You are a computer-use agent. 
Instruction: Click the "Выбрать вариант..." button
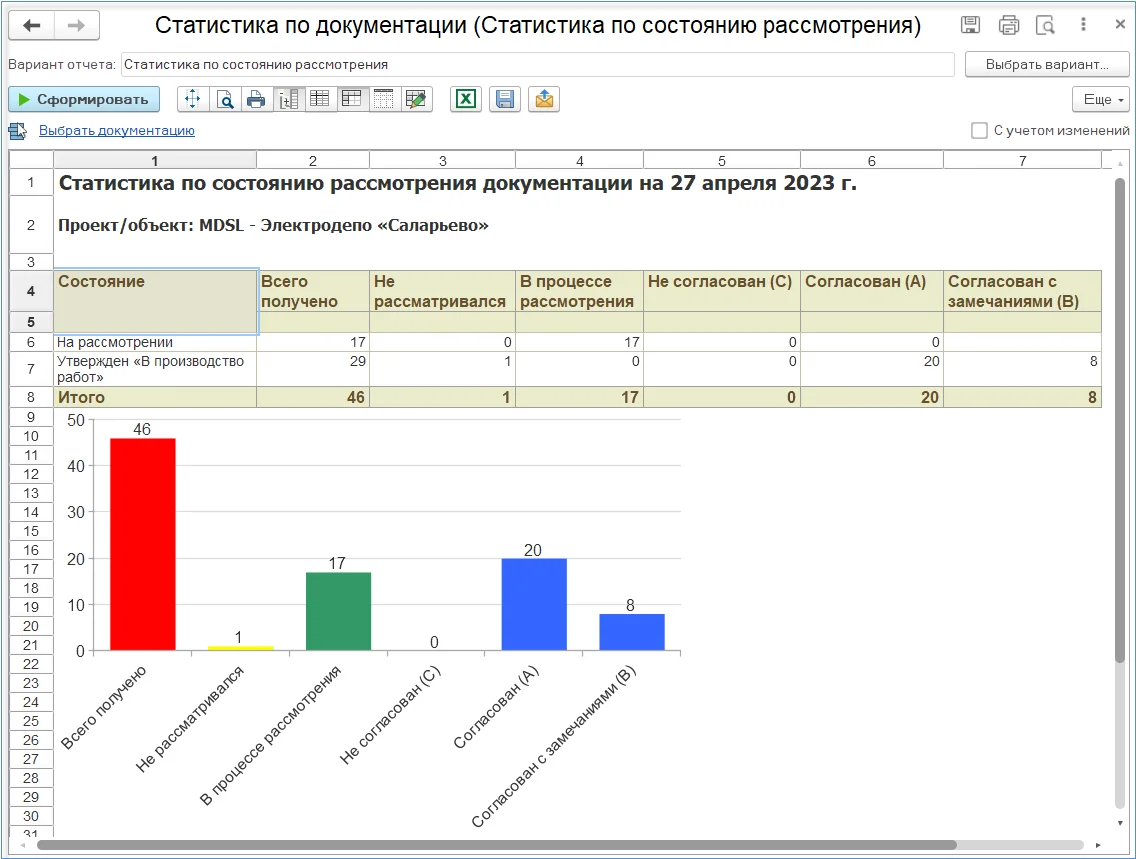point(1046,65)
